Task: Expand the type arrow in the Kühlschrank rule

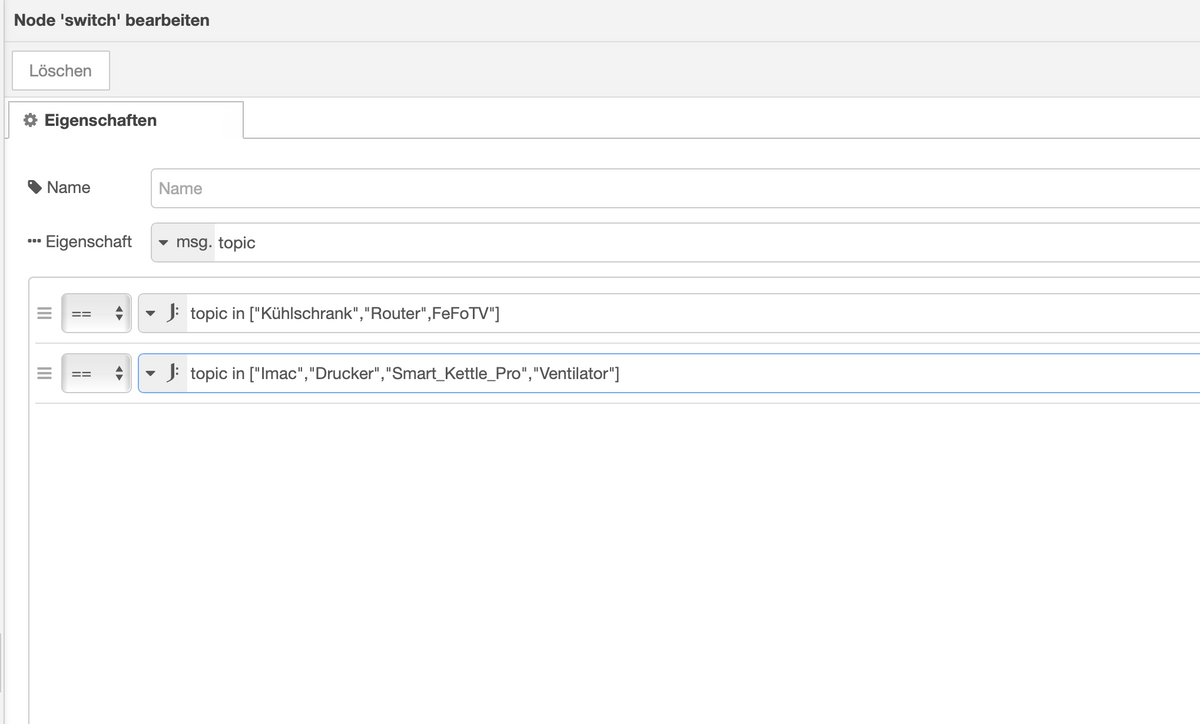Action: click(x=151, y=313)
